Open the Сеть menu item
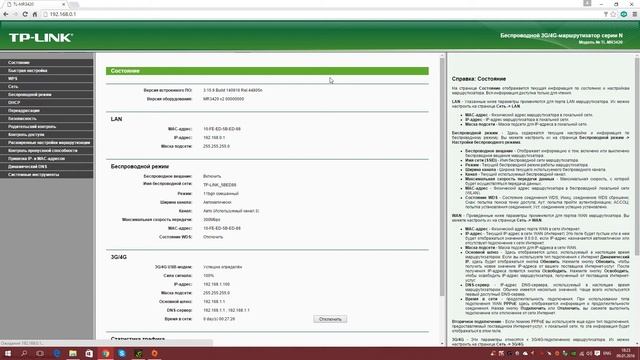 47,87
